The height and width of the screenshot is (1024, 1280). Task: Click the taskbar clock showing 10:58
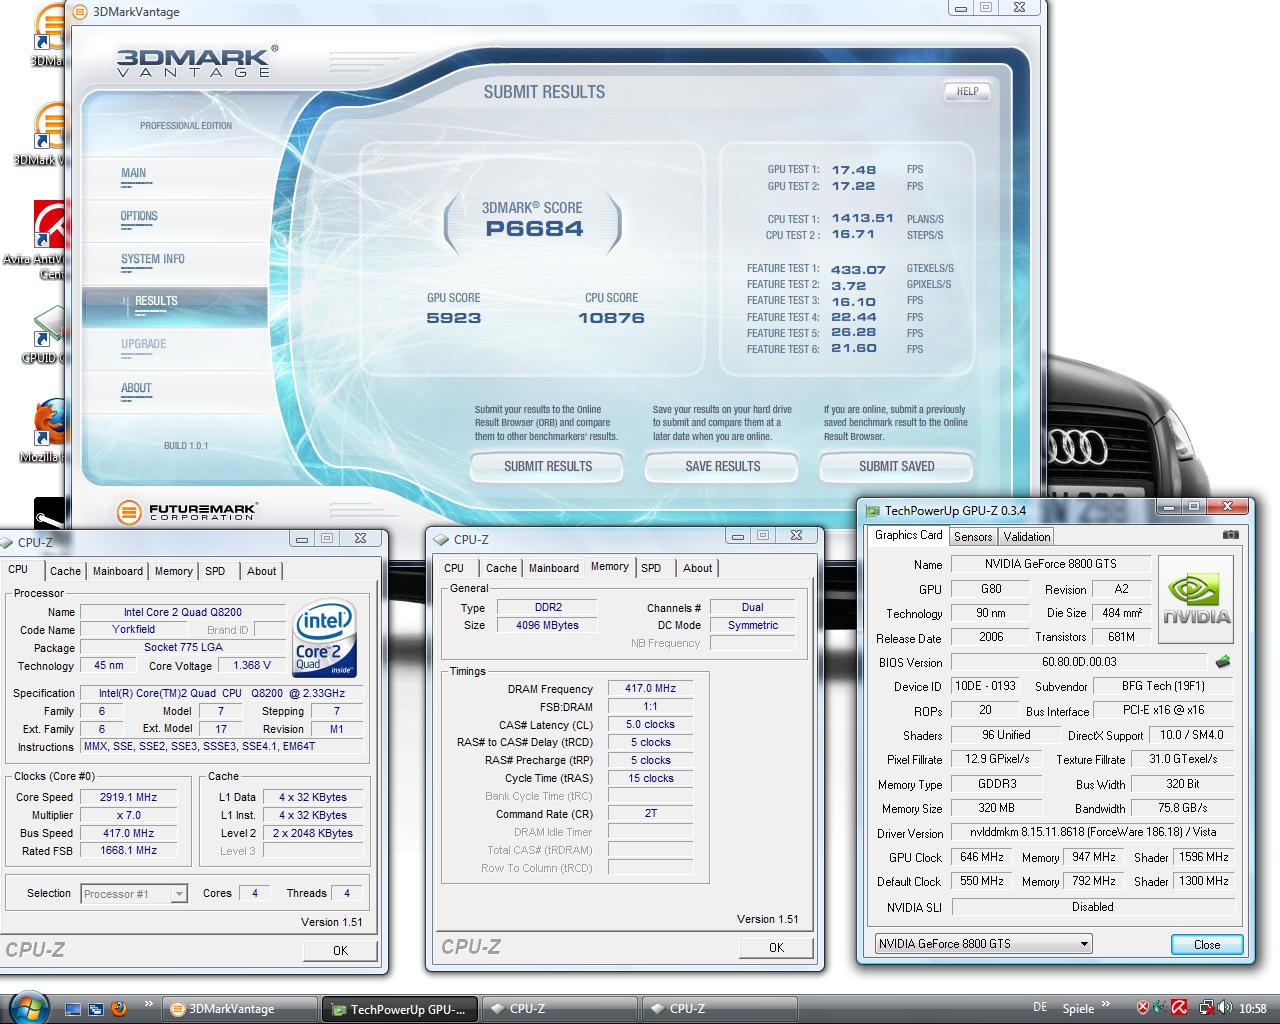(1253, 1008)
